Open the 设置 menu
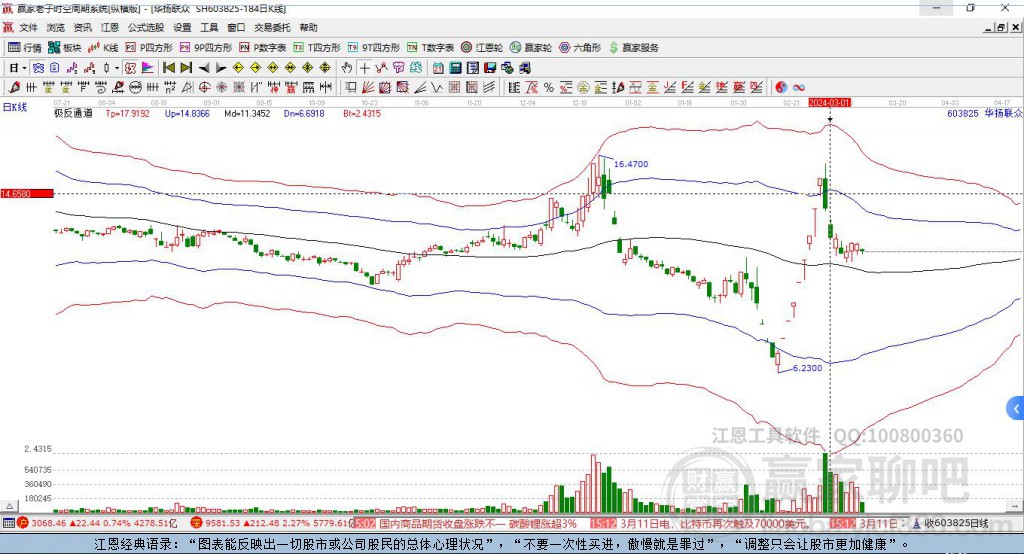The width and height of the screenshot is (1024, 554). (182, 27)
